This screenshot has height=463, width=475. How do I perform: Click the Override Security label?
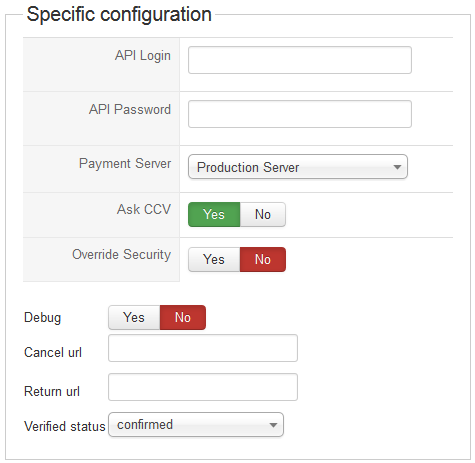[122, 255]
